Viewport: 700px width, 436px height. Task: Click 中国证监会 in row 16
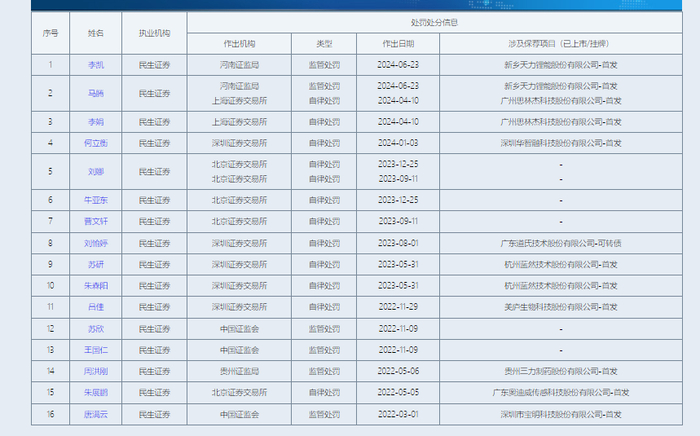[239, 415]
